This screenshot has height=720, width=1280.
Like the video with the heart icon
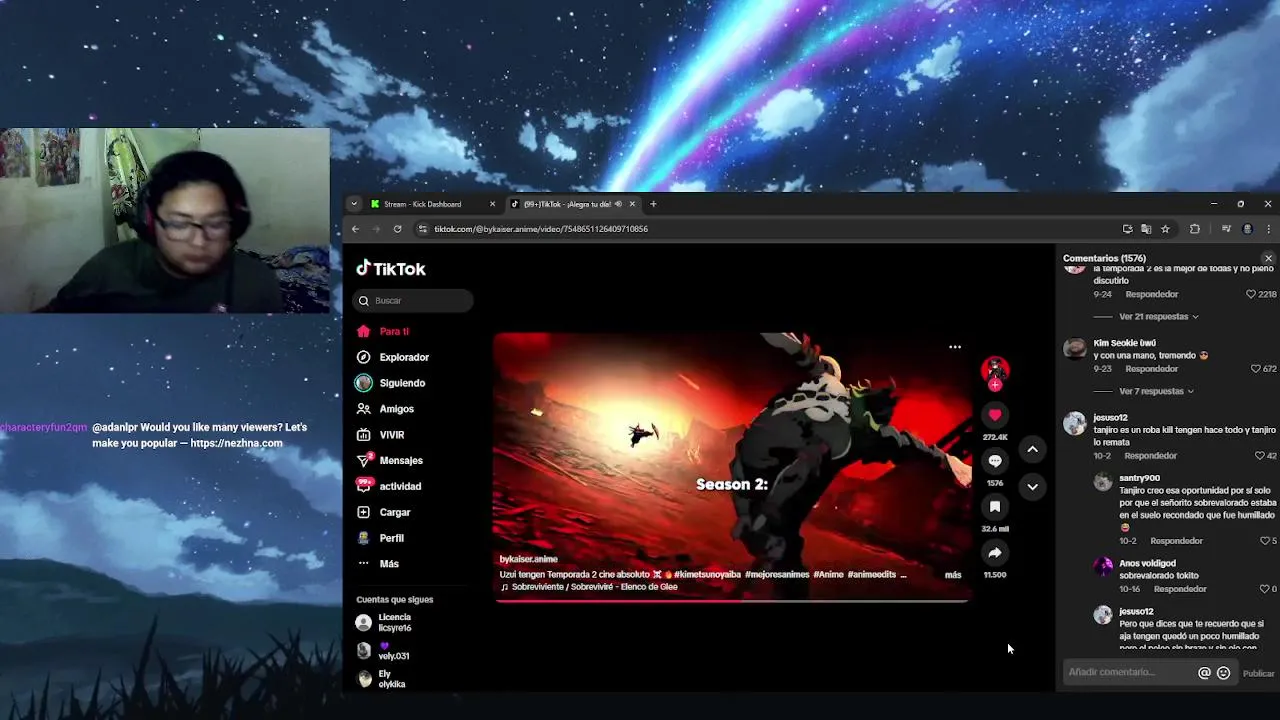(x=995, y=415)
